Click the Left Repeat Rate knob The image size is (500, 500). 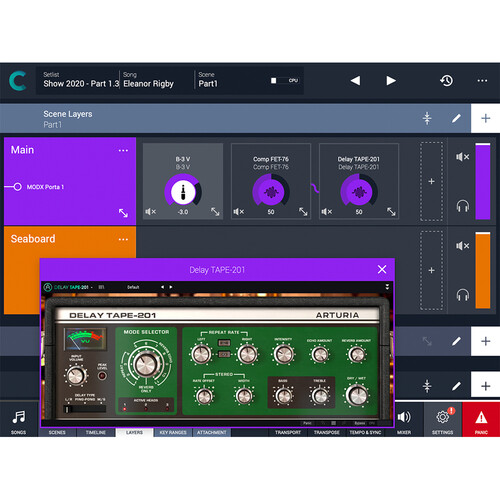click(201, 354)
